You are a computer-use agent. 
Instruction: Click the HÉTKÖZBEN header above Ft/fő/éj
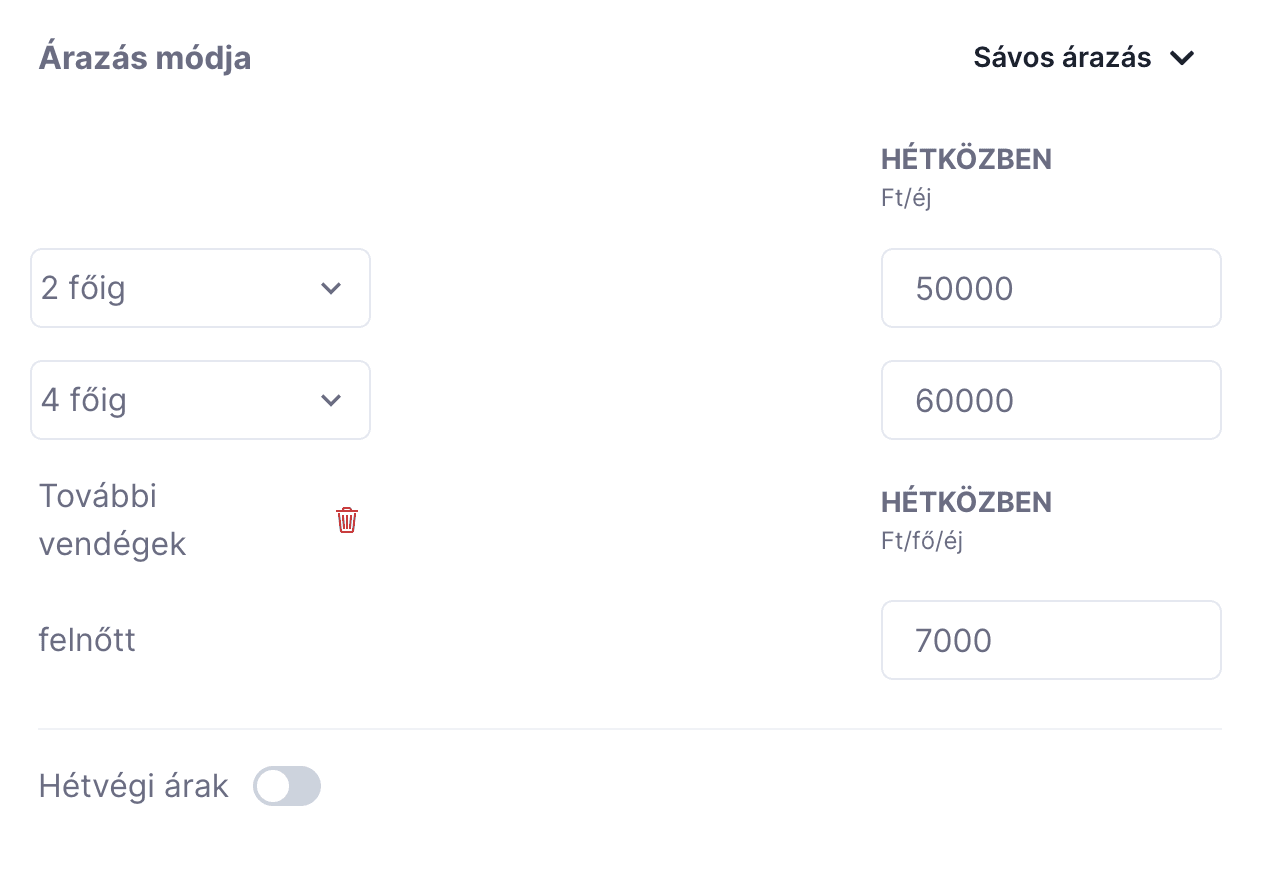coord(966,501)
